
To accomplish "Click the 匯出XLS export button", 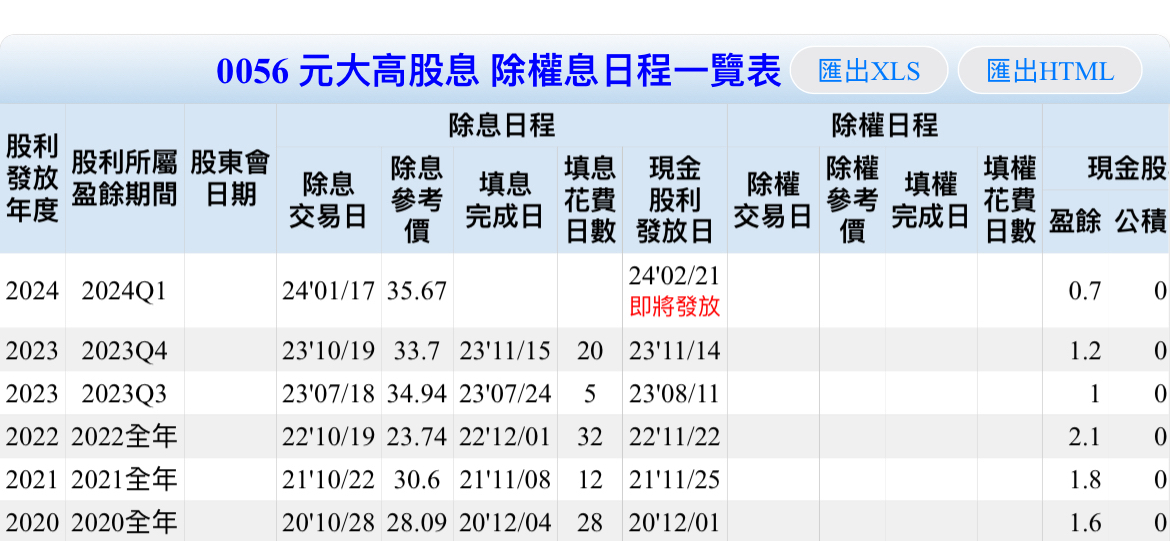I will pos(868,71).
